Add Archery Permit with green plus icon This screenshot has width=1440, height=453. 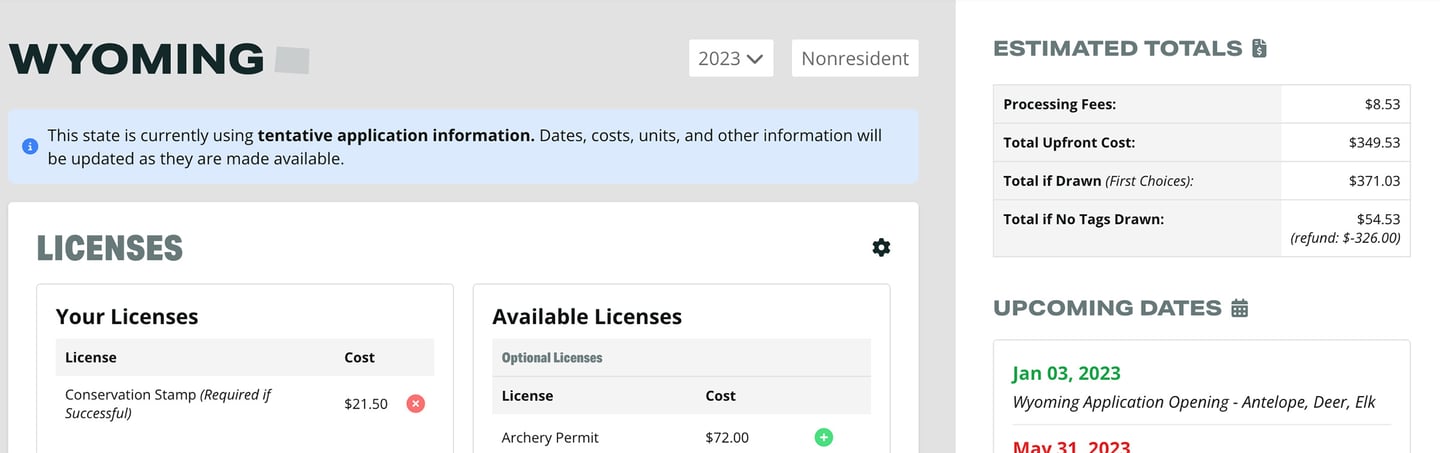point(823,437)
